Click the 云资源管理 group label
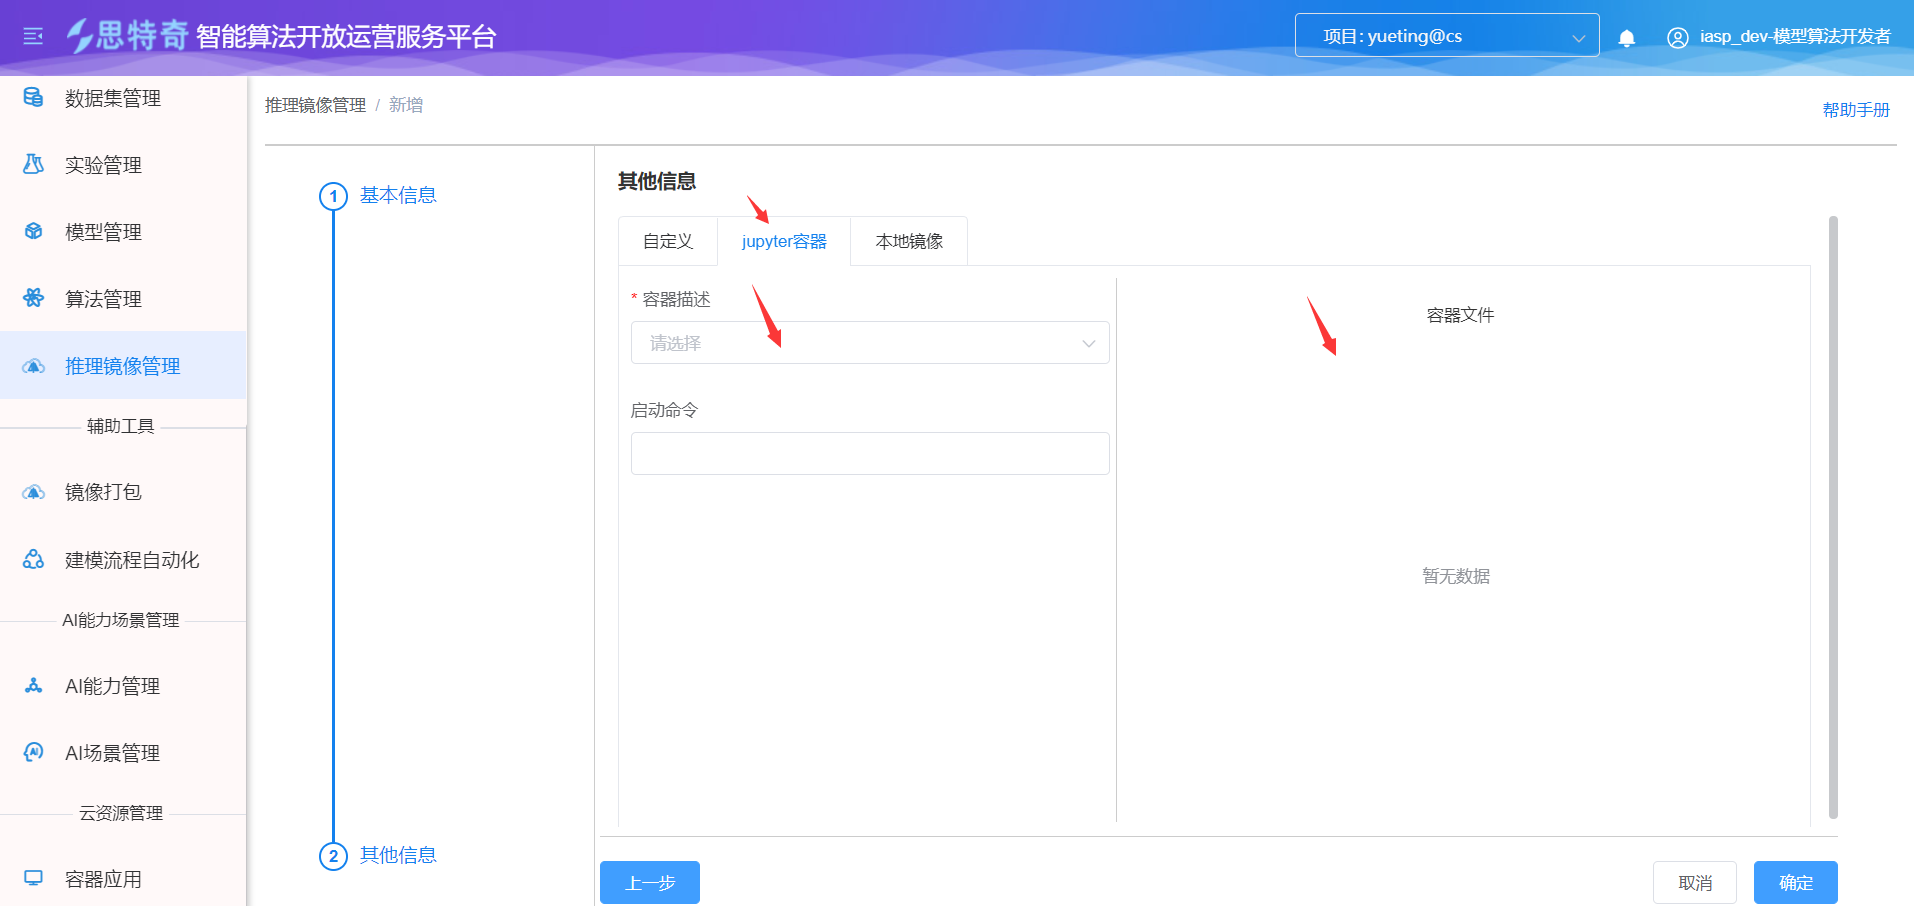 point(120,813)
